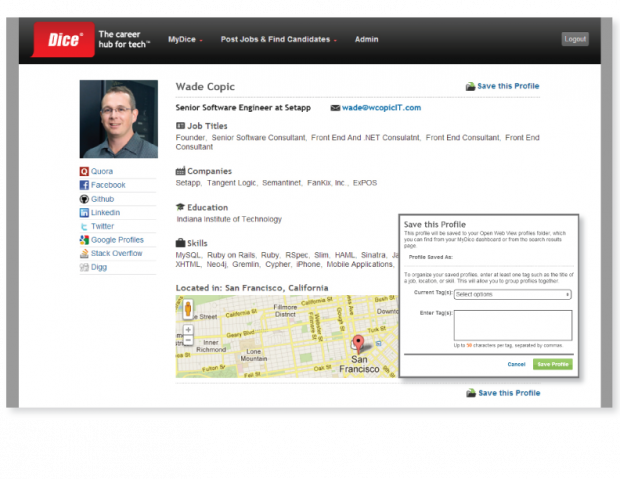Click Indiana Institute of Technology text
Viewport: 620px width, 479px height.
229,219
